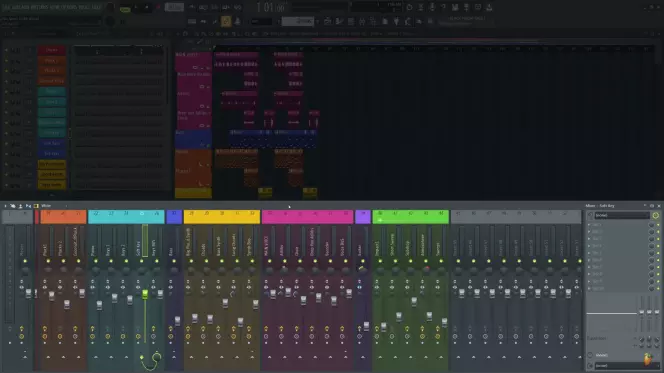
Task: Click the Soft Key green volume fader
Action: [x=145, y=294]
